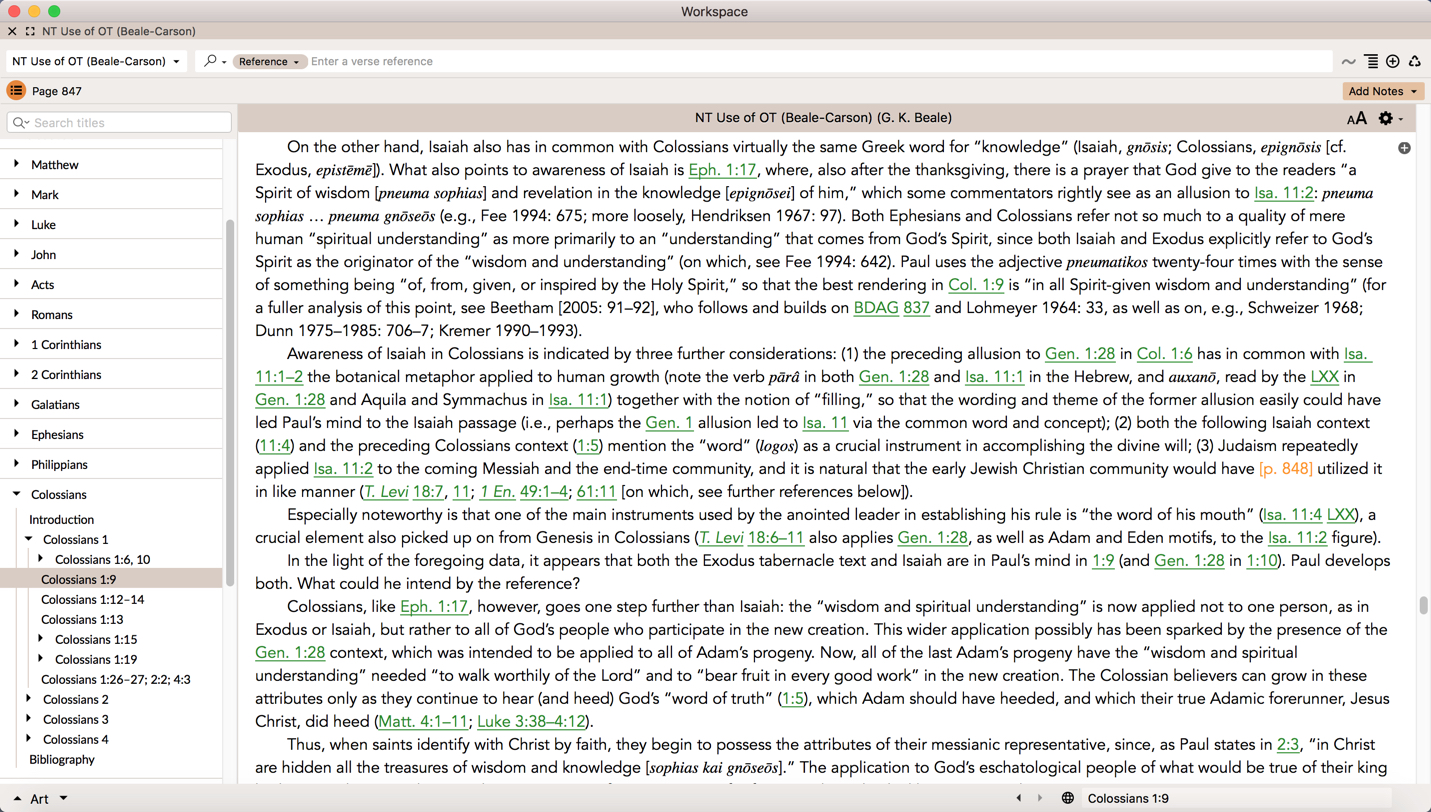Viewport: 1431px width, 812px height.
Task: Expand the Colossians 4 subsection
Action: [x=28, y=739]
